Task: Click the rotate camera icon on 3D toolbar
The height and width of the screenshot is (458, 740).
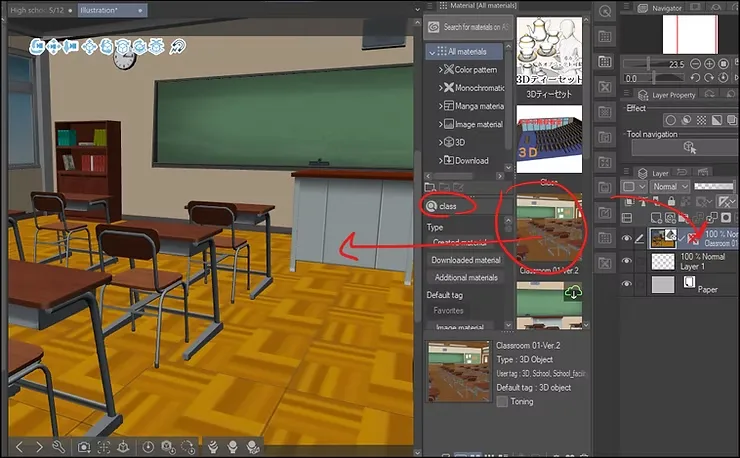Action: pos(37,47)
